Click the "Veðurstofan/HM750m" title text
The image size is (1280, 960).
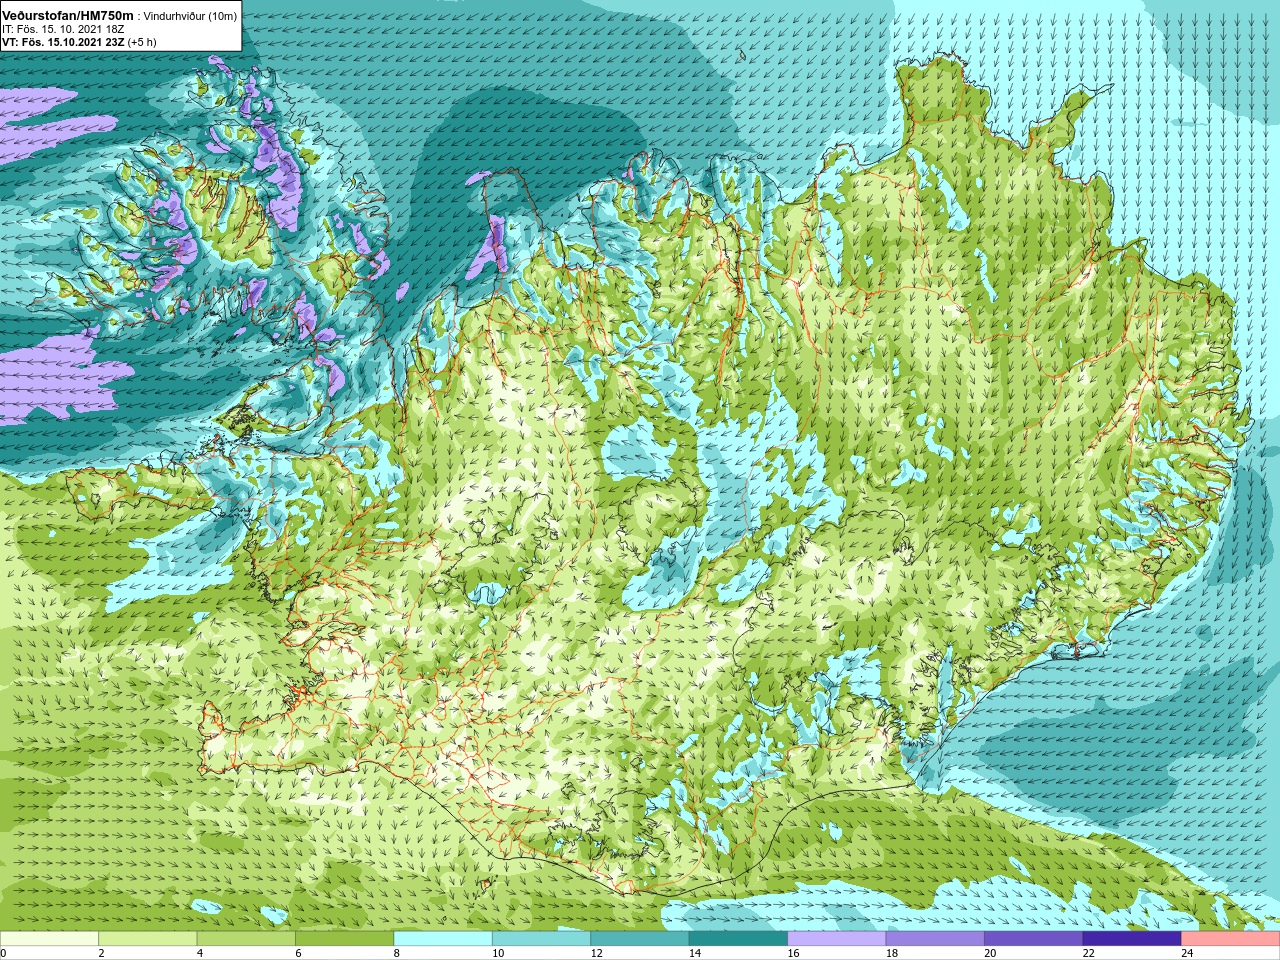click(68, 15)
